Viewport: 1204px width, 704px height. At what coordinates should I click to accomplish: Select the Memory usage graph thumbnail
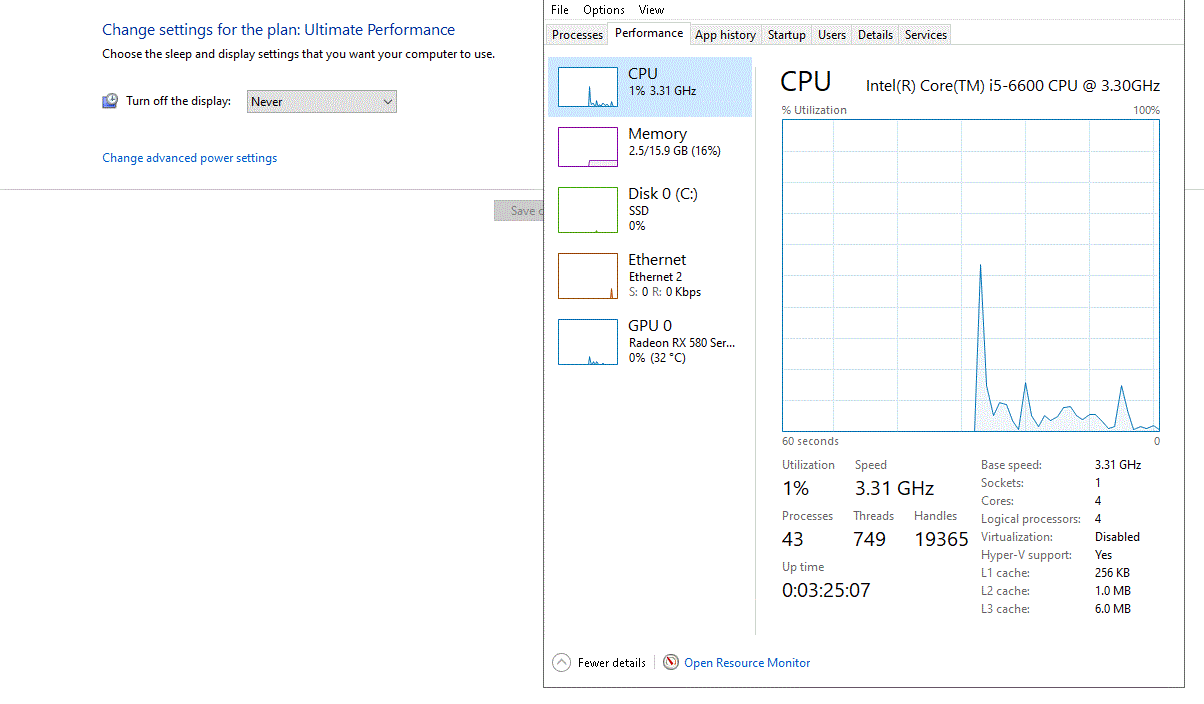[x=587, y=147]
